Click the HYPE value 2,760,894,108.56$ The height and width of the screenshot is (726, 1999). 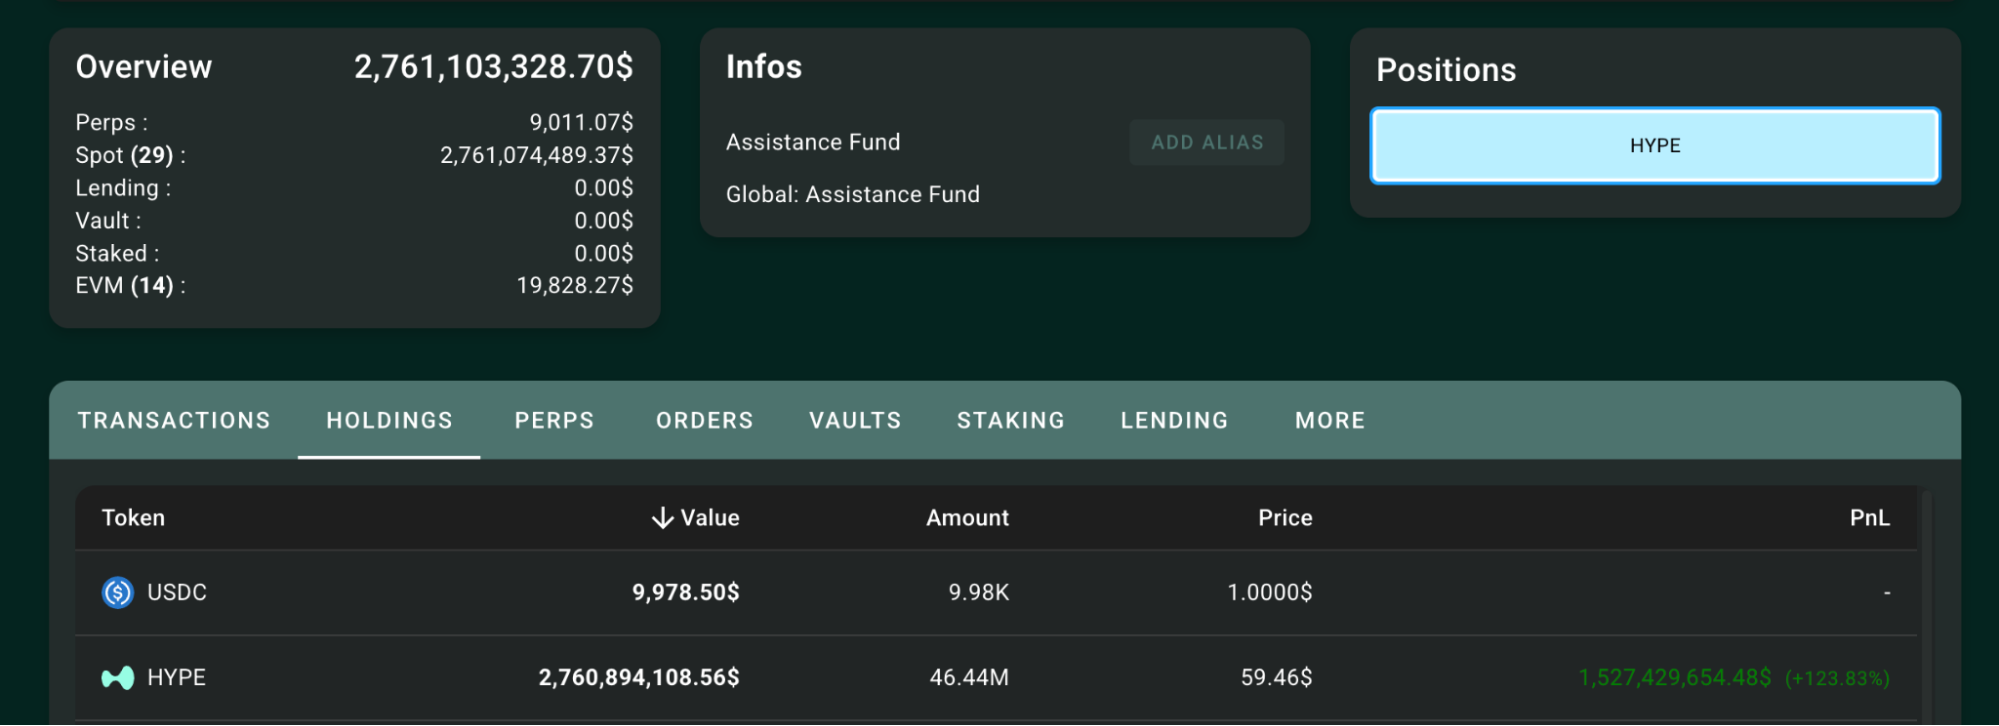(639, 678)
